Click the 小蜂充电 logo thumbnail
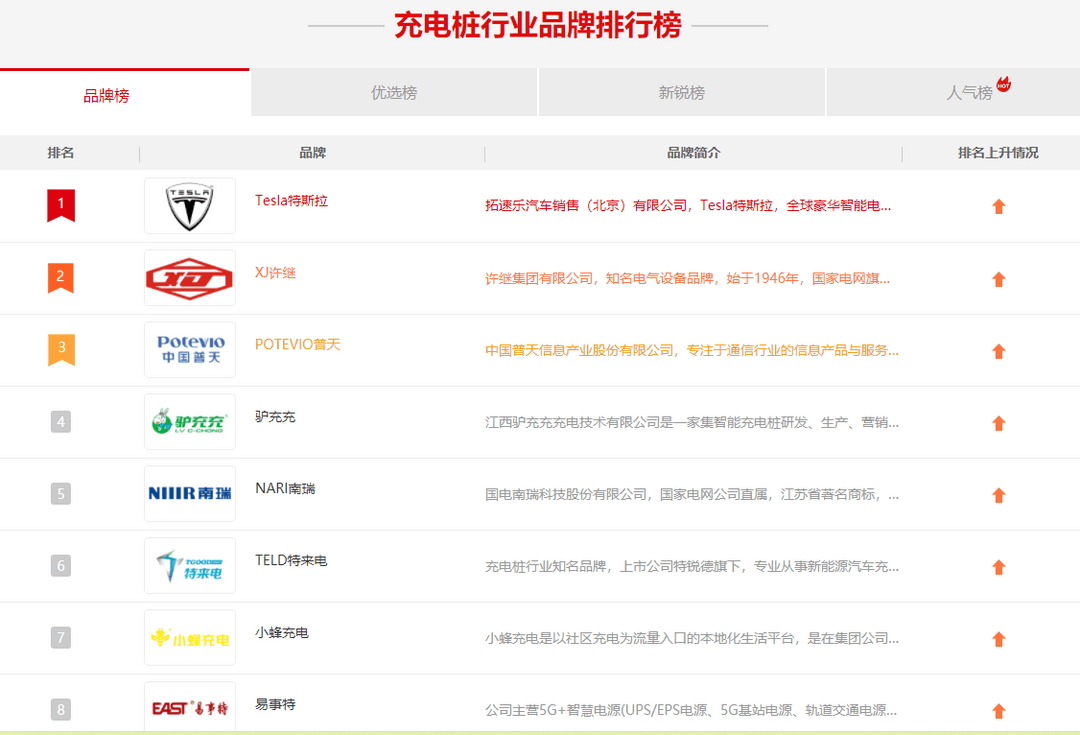This screenshot has width=1080, height=735. tap(189, 638)
